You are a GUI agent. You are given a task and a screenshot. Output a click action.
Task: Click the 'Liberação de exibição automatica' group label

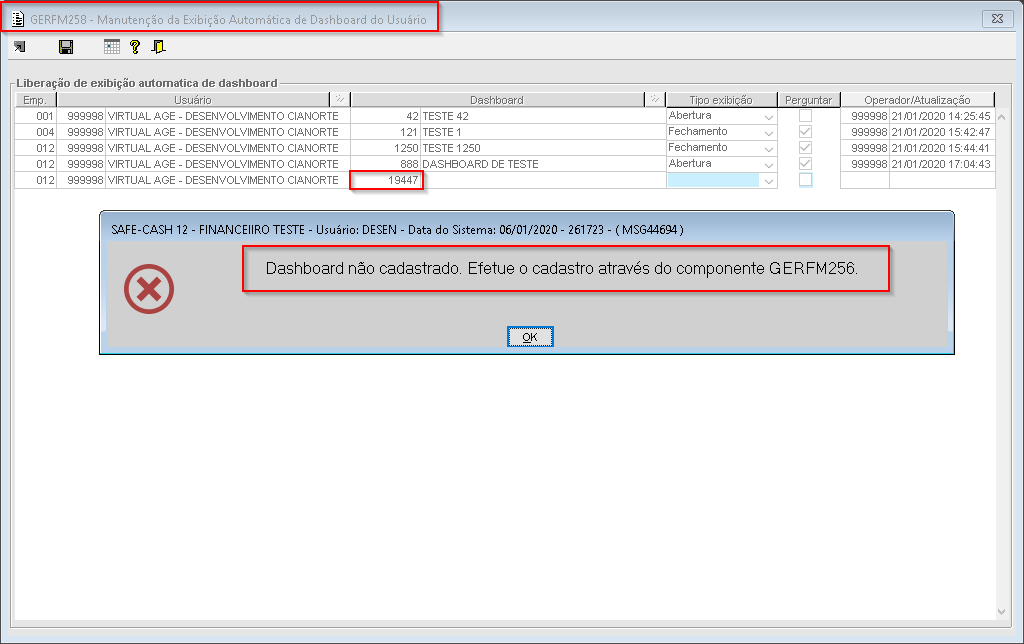(147, 83)
